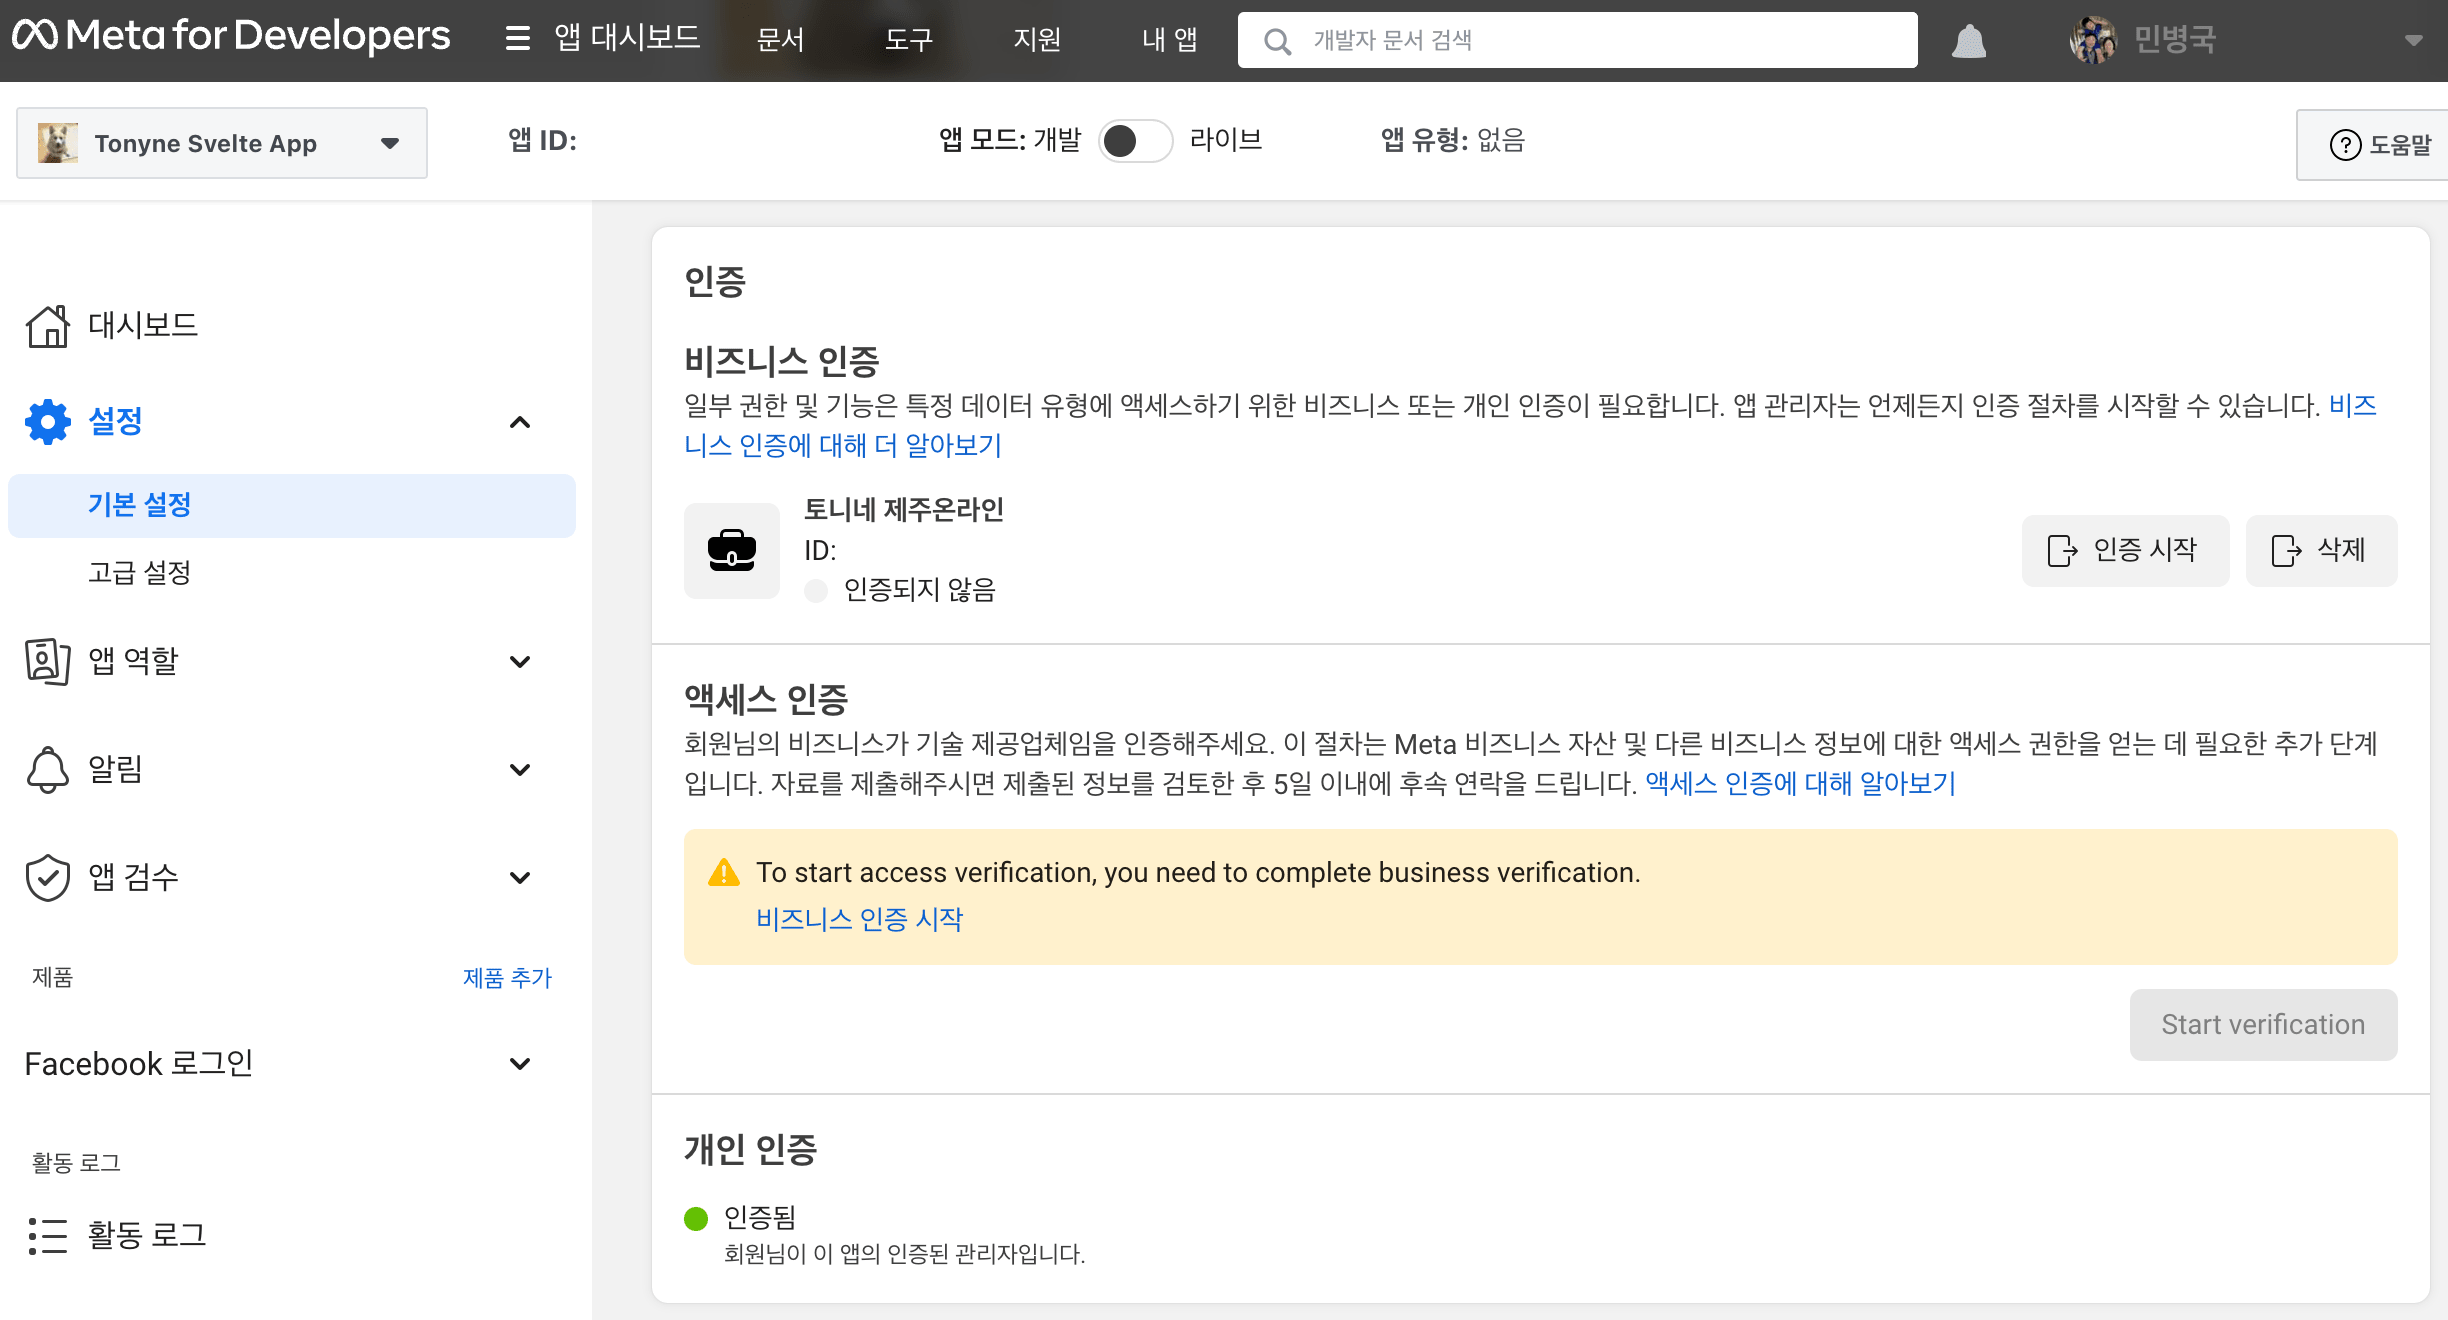Image resolution: width=2448 pixels, height=1320 pixels.
Task: Click the Start verification button
Action: (x=2263, y=1025)
